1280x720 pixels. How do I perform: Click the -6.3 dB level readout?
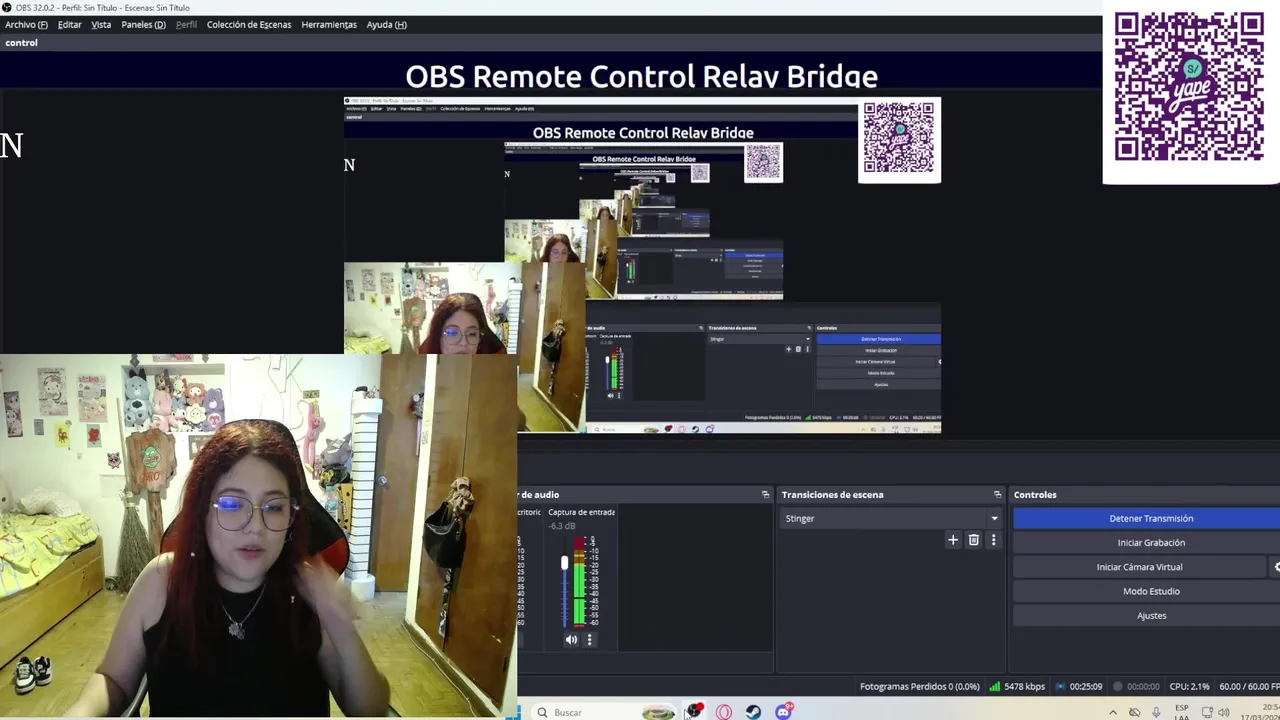click(x=562, y=526)
